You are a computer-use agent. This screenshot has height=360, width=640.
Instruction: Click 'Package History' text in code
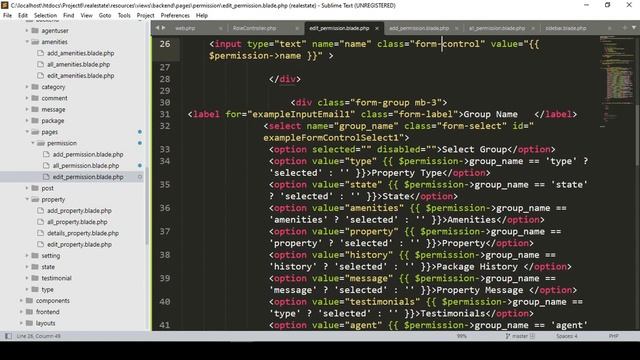(x=477, y=267)
